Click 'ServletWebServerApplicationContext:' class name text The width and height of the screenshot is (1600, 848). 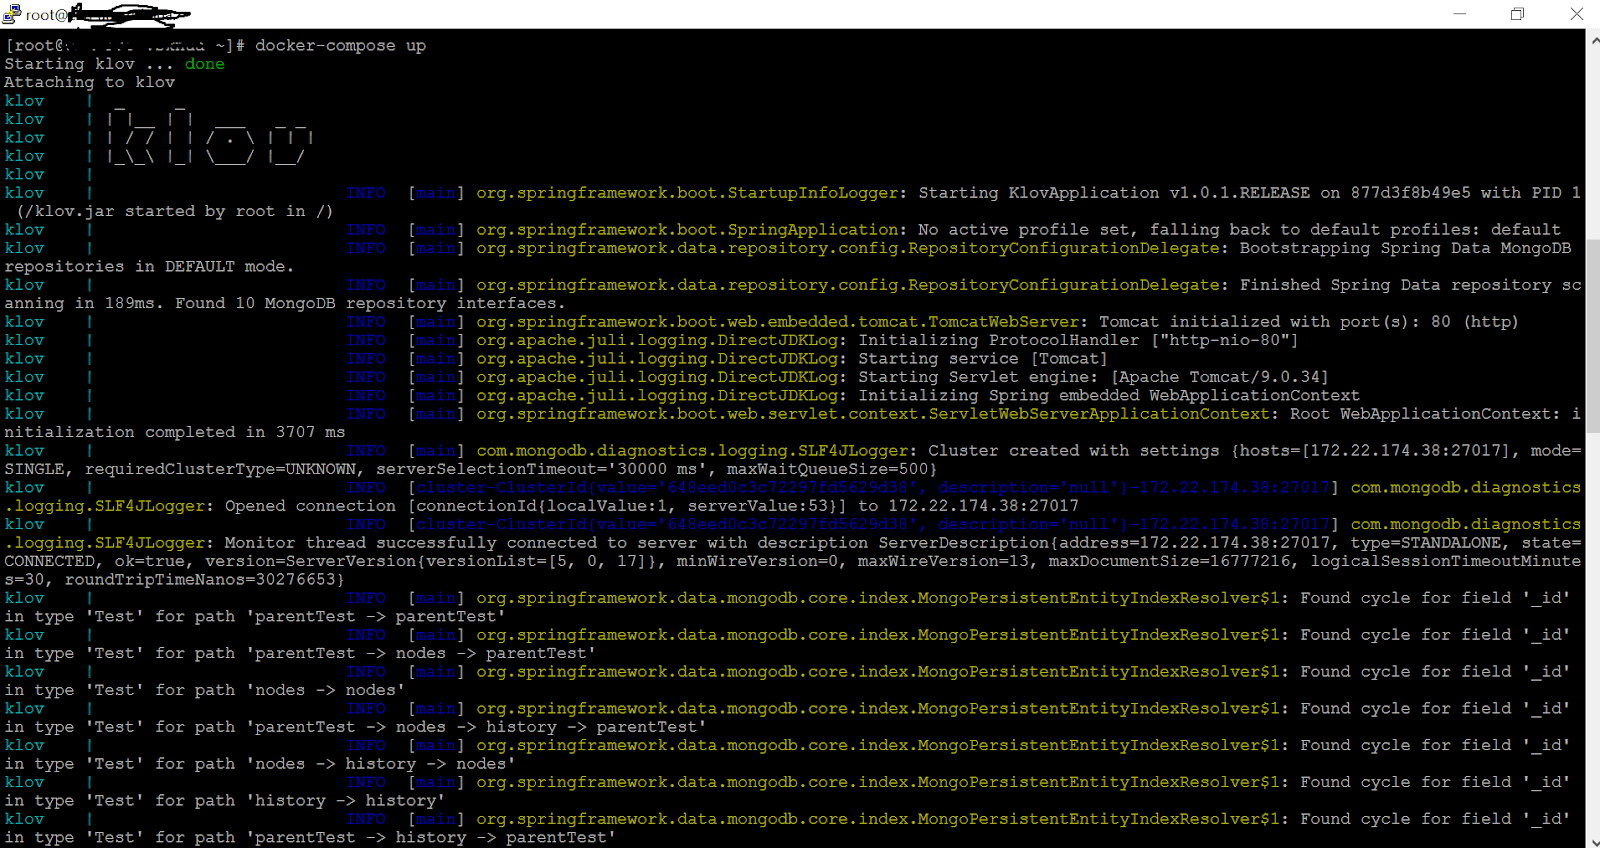(1104, 414)
